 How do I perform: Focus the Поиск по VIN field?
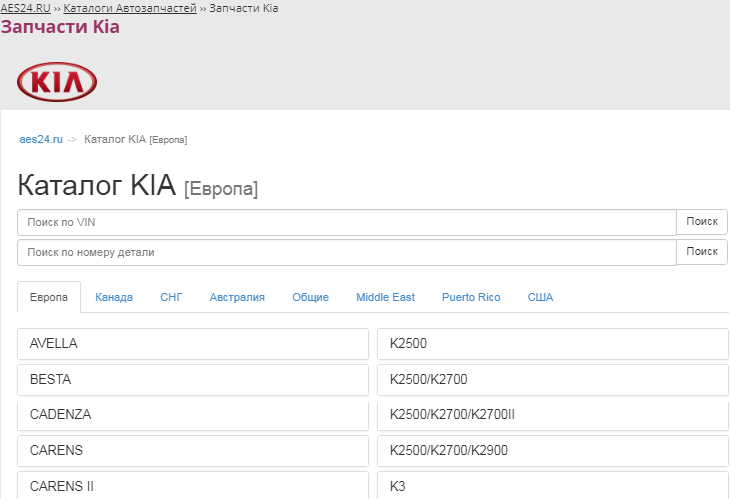(x=346, y=222)
